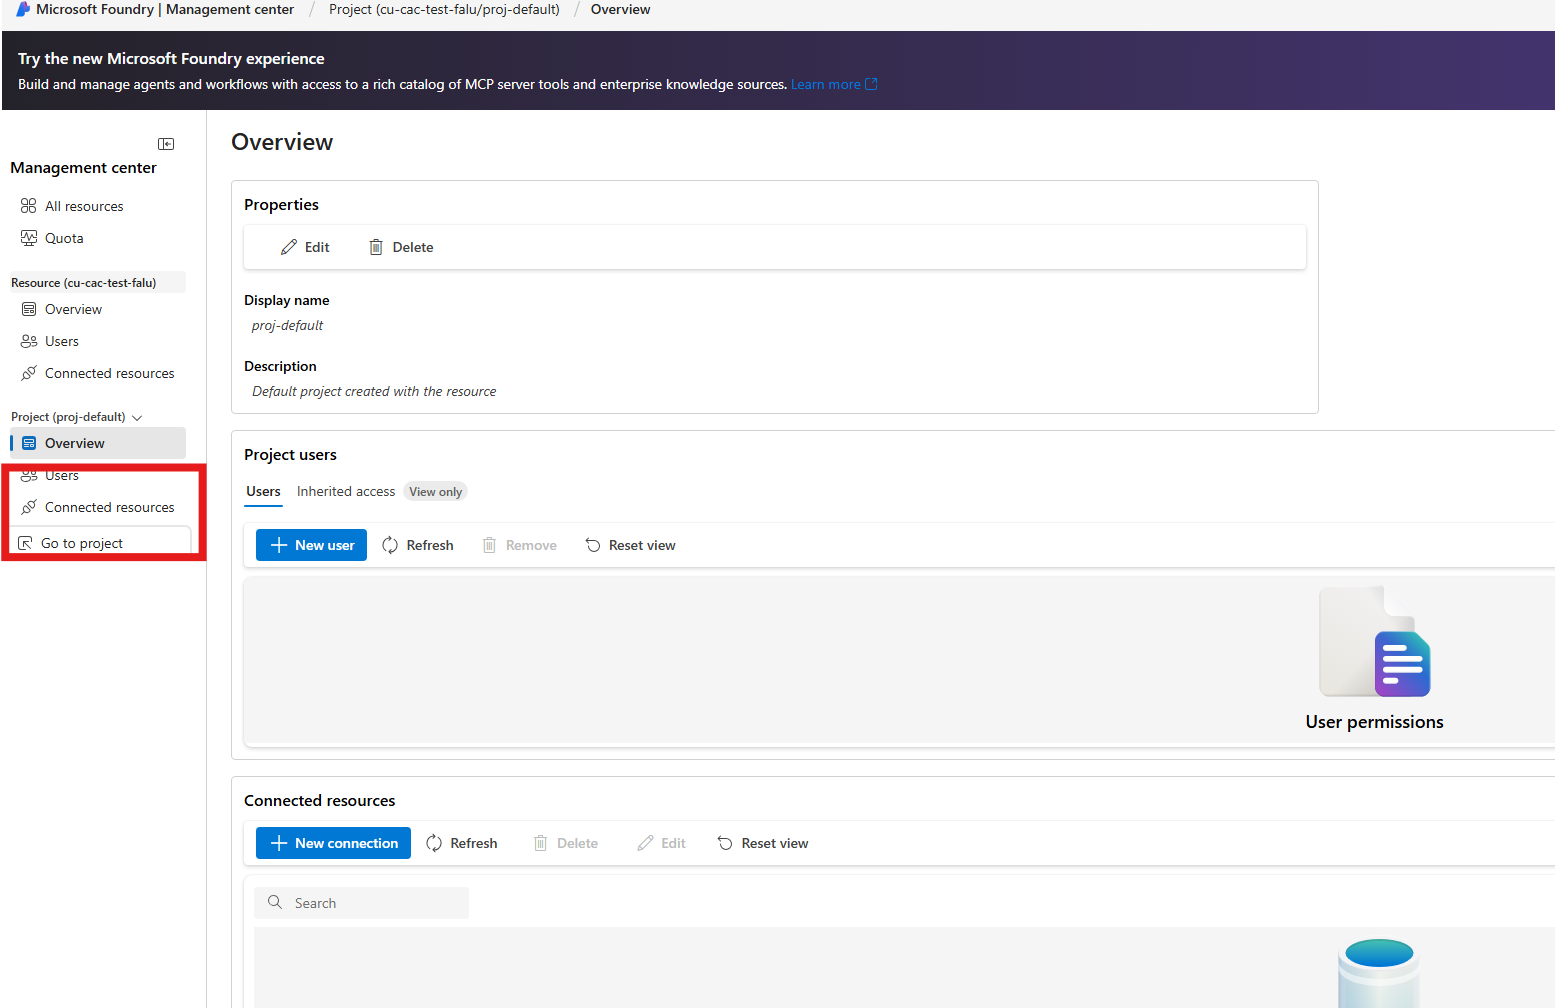
Task: Click the project Connected resources plug icon
Action: tap(29, 507)
